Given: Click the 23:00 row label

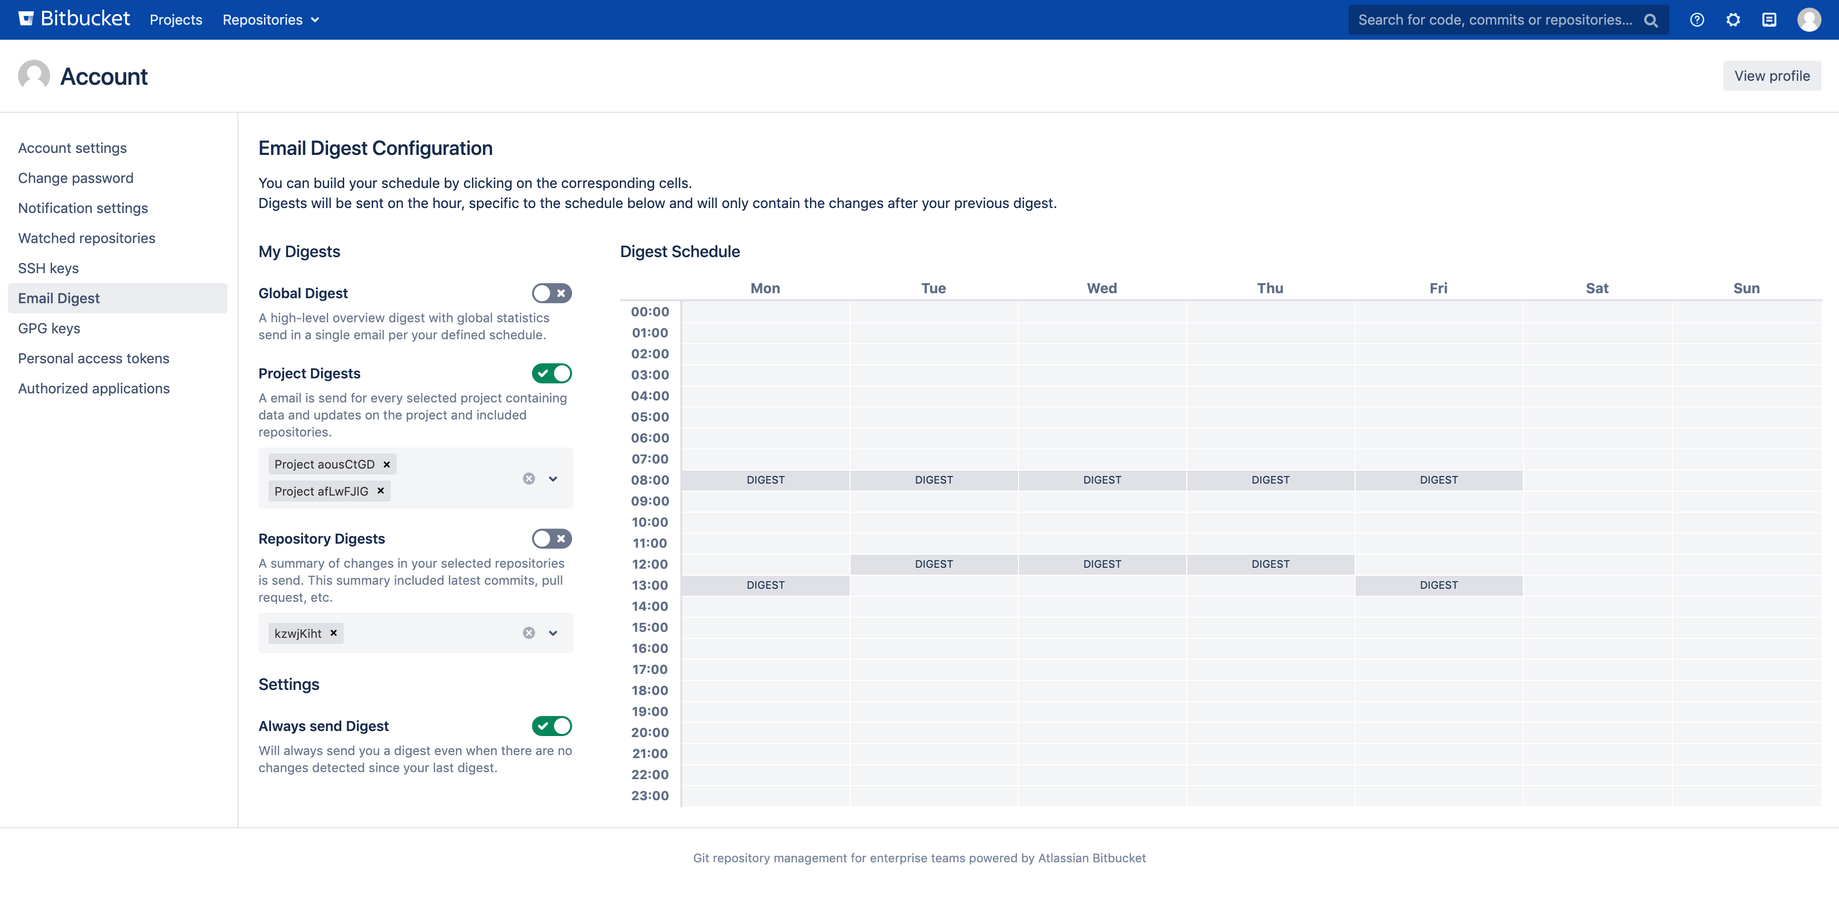Looking at the screenshot, I should tap(650, 796).
